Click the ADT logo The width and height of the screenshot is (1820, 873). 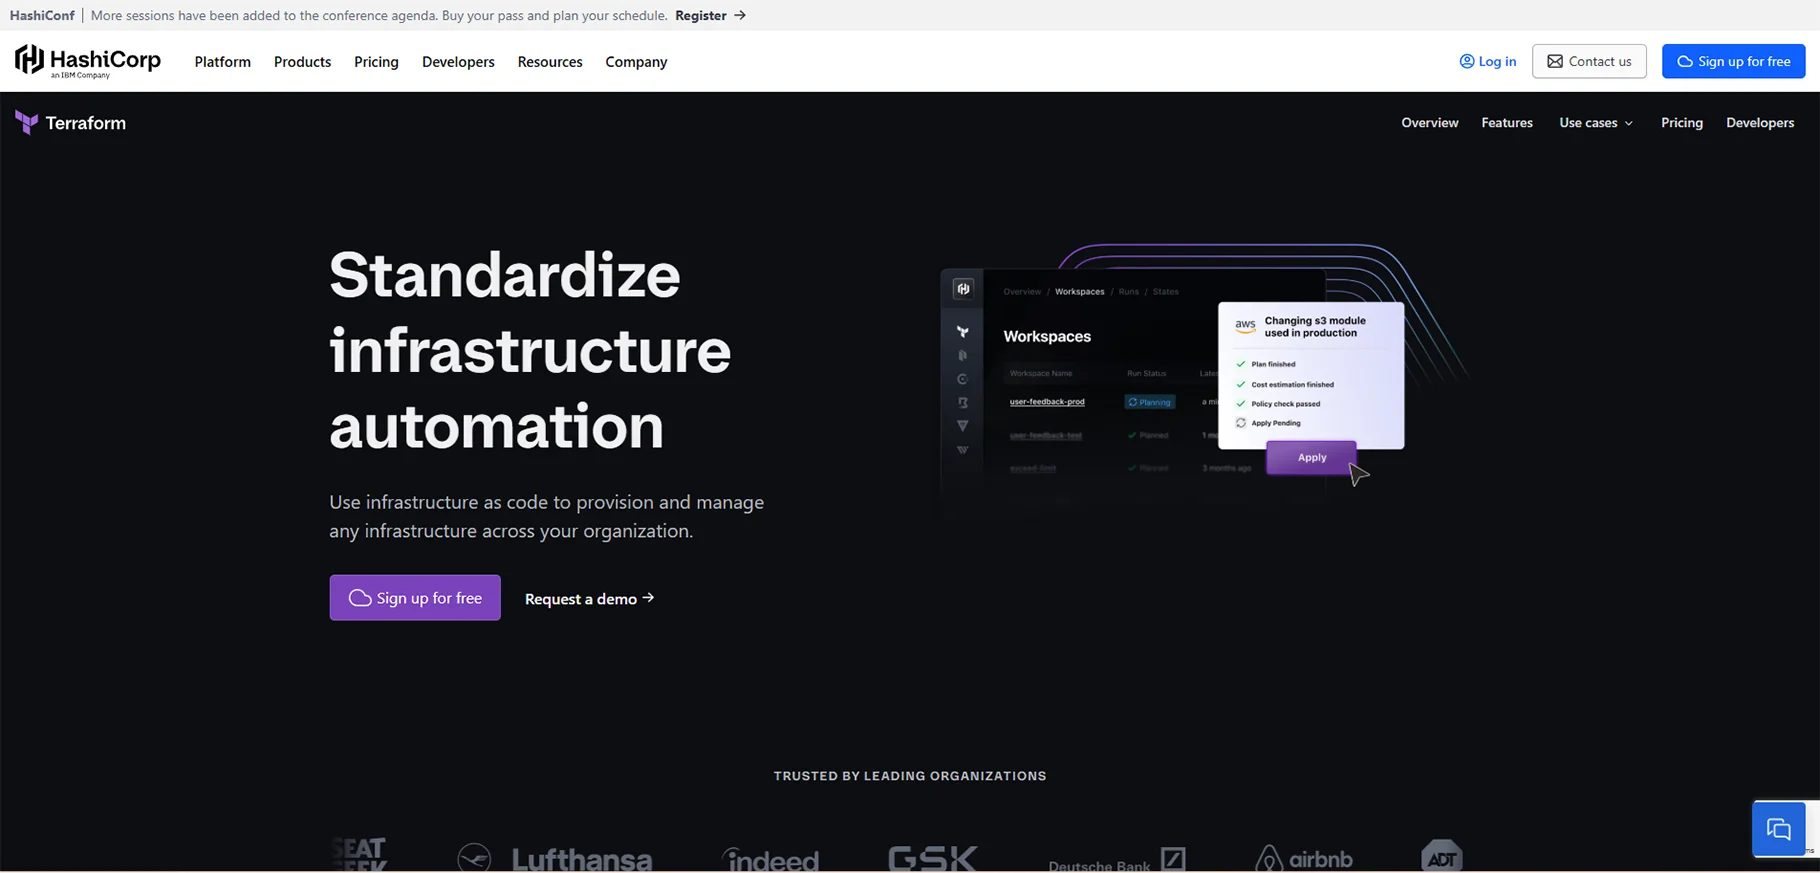pyautogui.click(x=1442, y=856)
